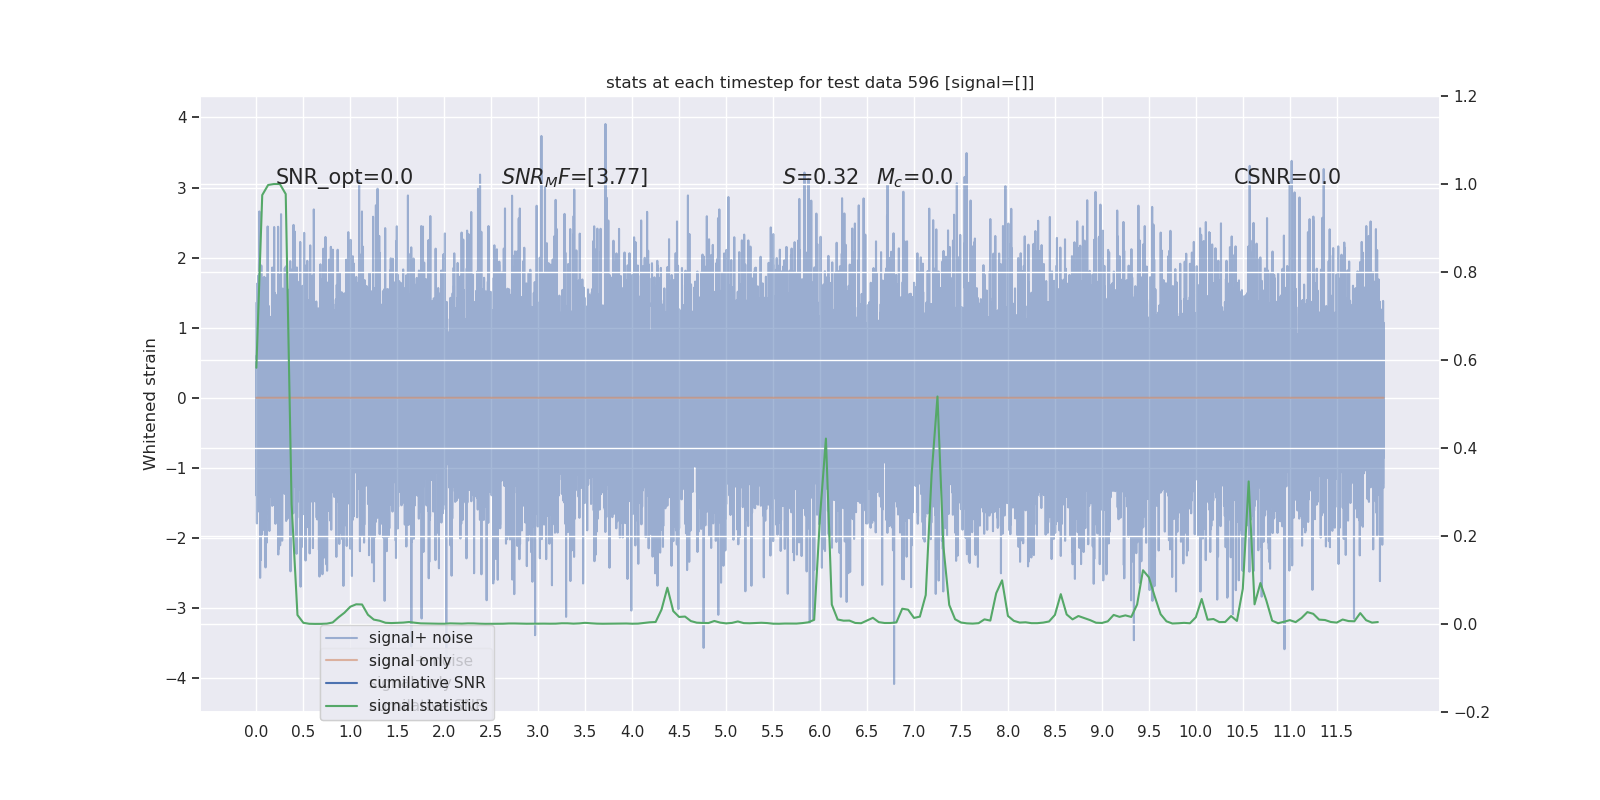Click the S=0.32 annotation
1600x800 pixels.
[821, 177]
